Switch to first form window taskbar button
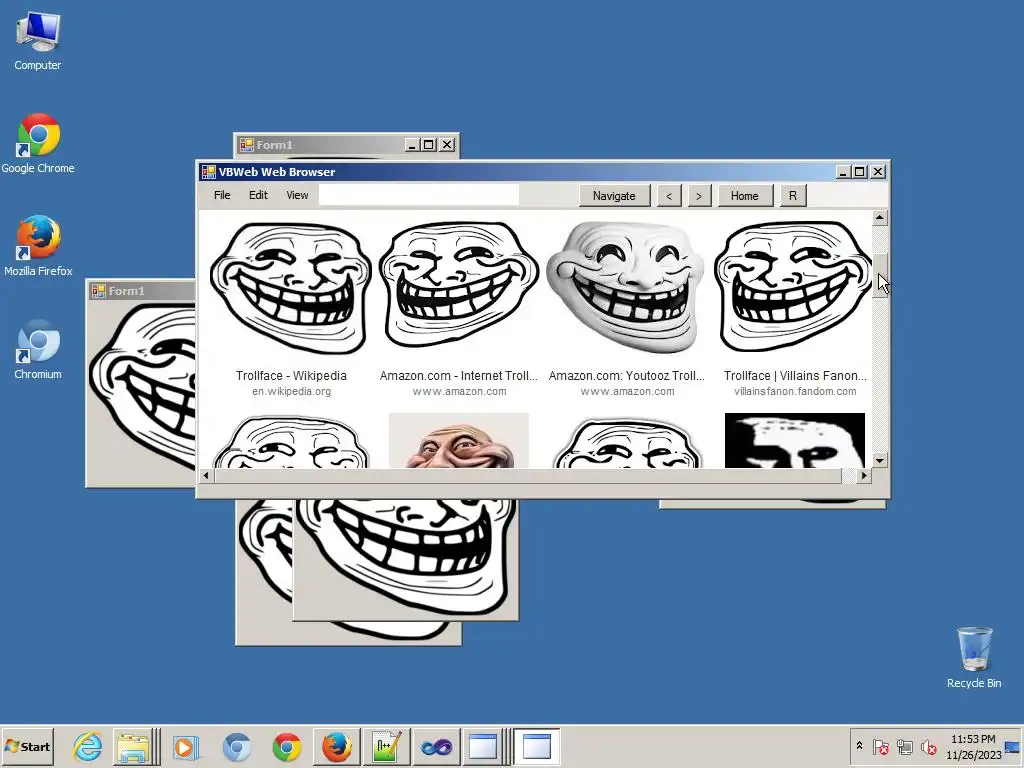This screenshot has height=768, width=1024. tap(483, 746)
